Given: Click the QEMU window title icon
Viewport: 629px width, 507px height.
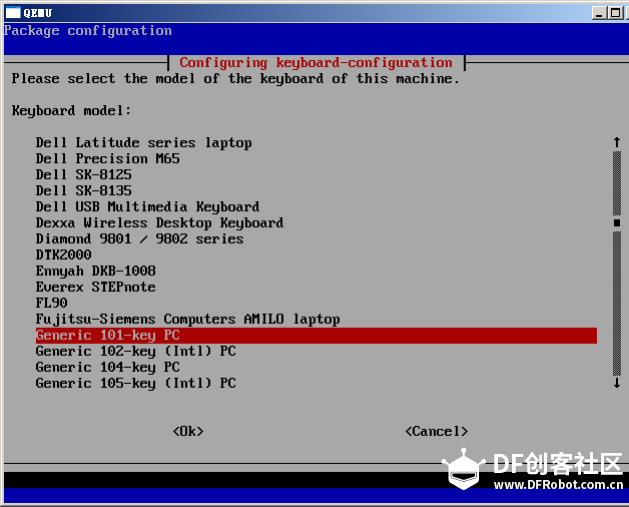Looking at the screenshot, I should (13, 12).
